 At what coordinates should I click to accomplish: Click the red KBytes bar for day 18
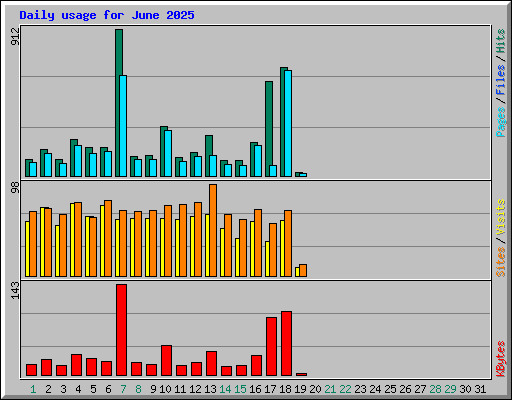pyautogui.click(x=286, y=343)
